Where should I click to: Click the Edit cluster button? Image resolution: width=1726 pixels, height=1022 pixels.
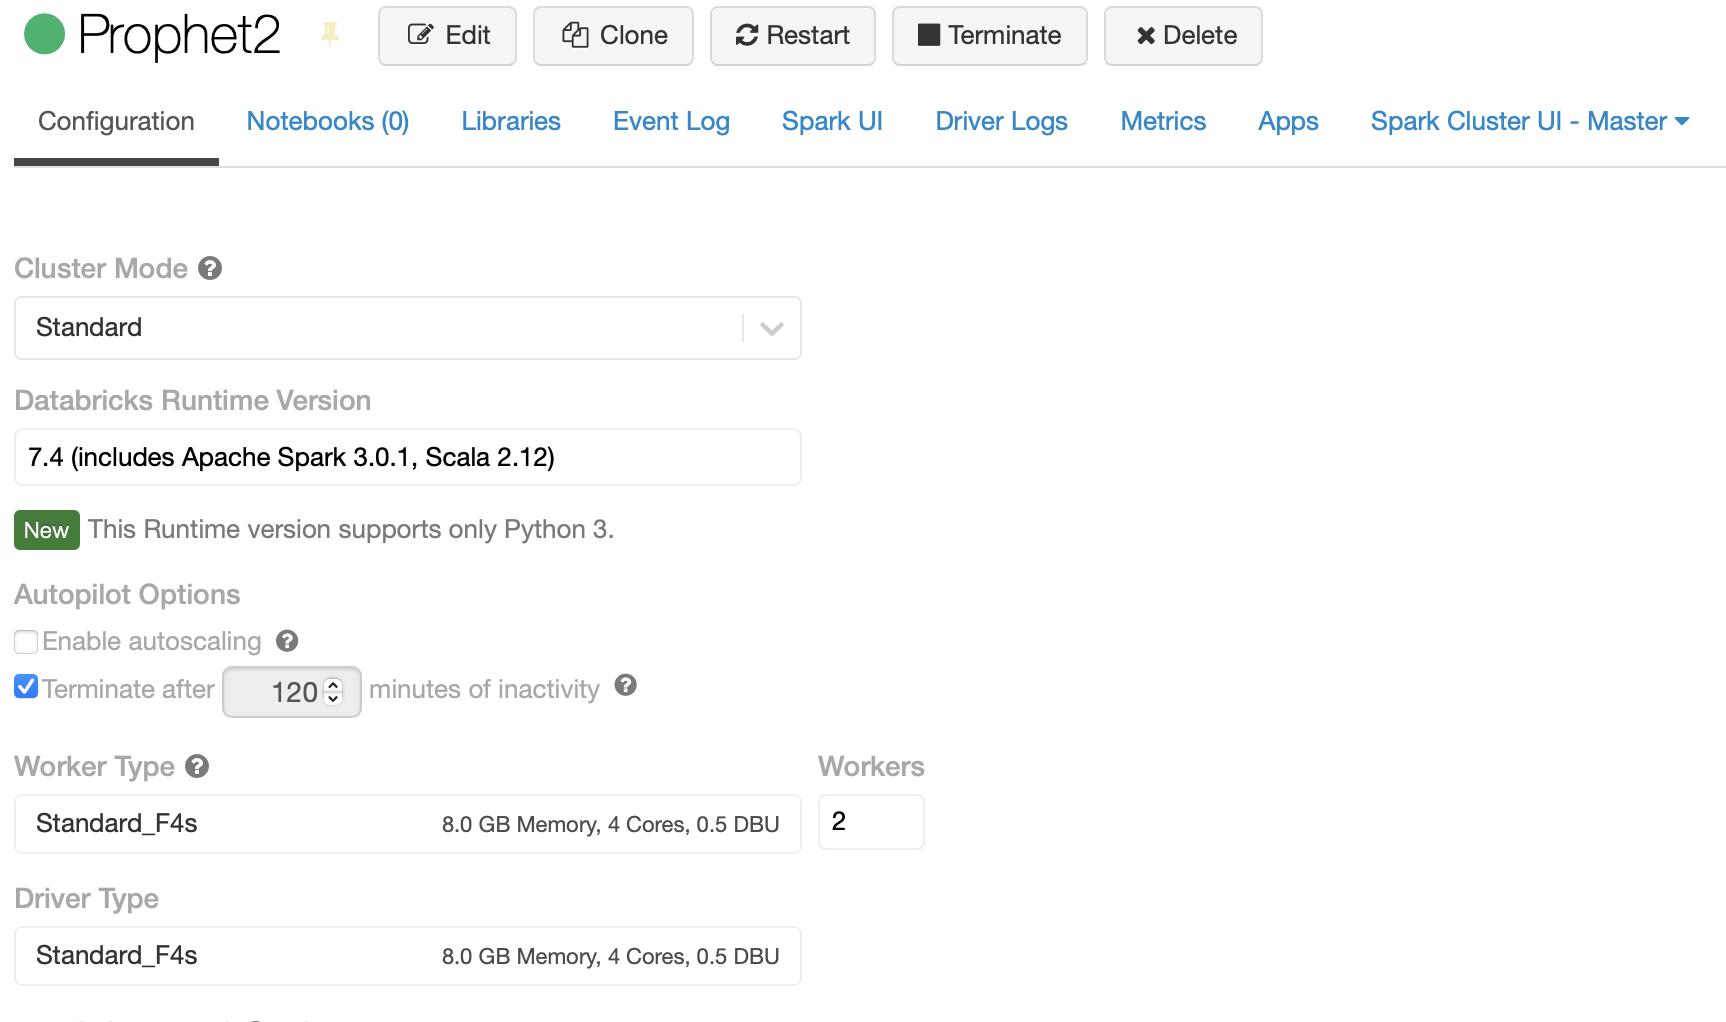pyautogui.click(x=447, y=36)
